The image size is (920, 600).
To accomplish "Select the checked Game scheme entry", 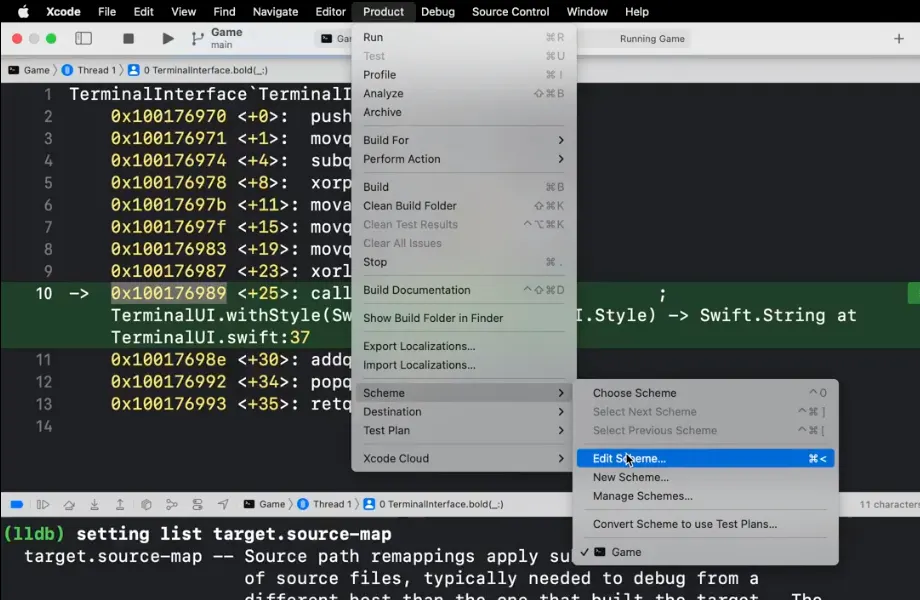I will pos(705,552).
